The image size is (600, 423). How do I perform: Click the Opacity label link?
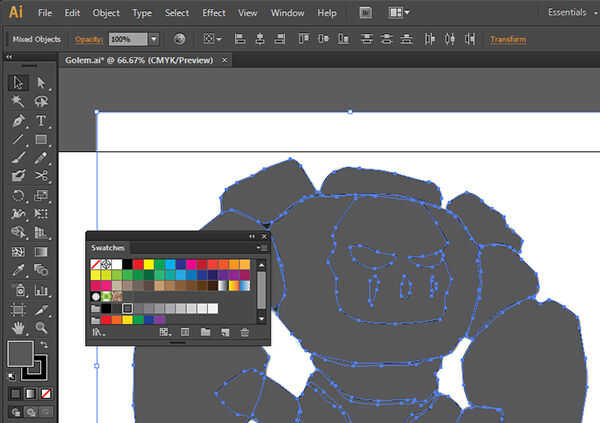(x=89, y=39)
